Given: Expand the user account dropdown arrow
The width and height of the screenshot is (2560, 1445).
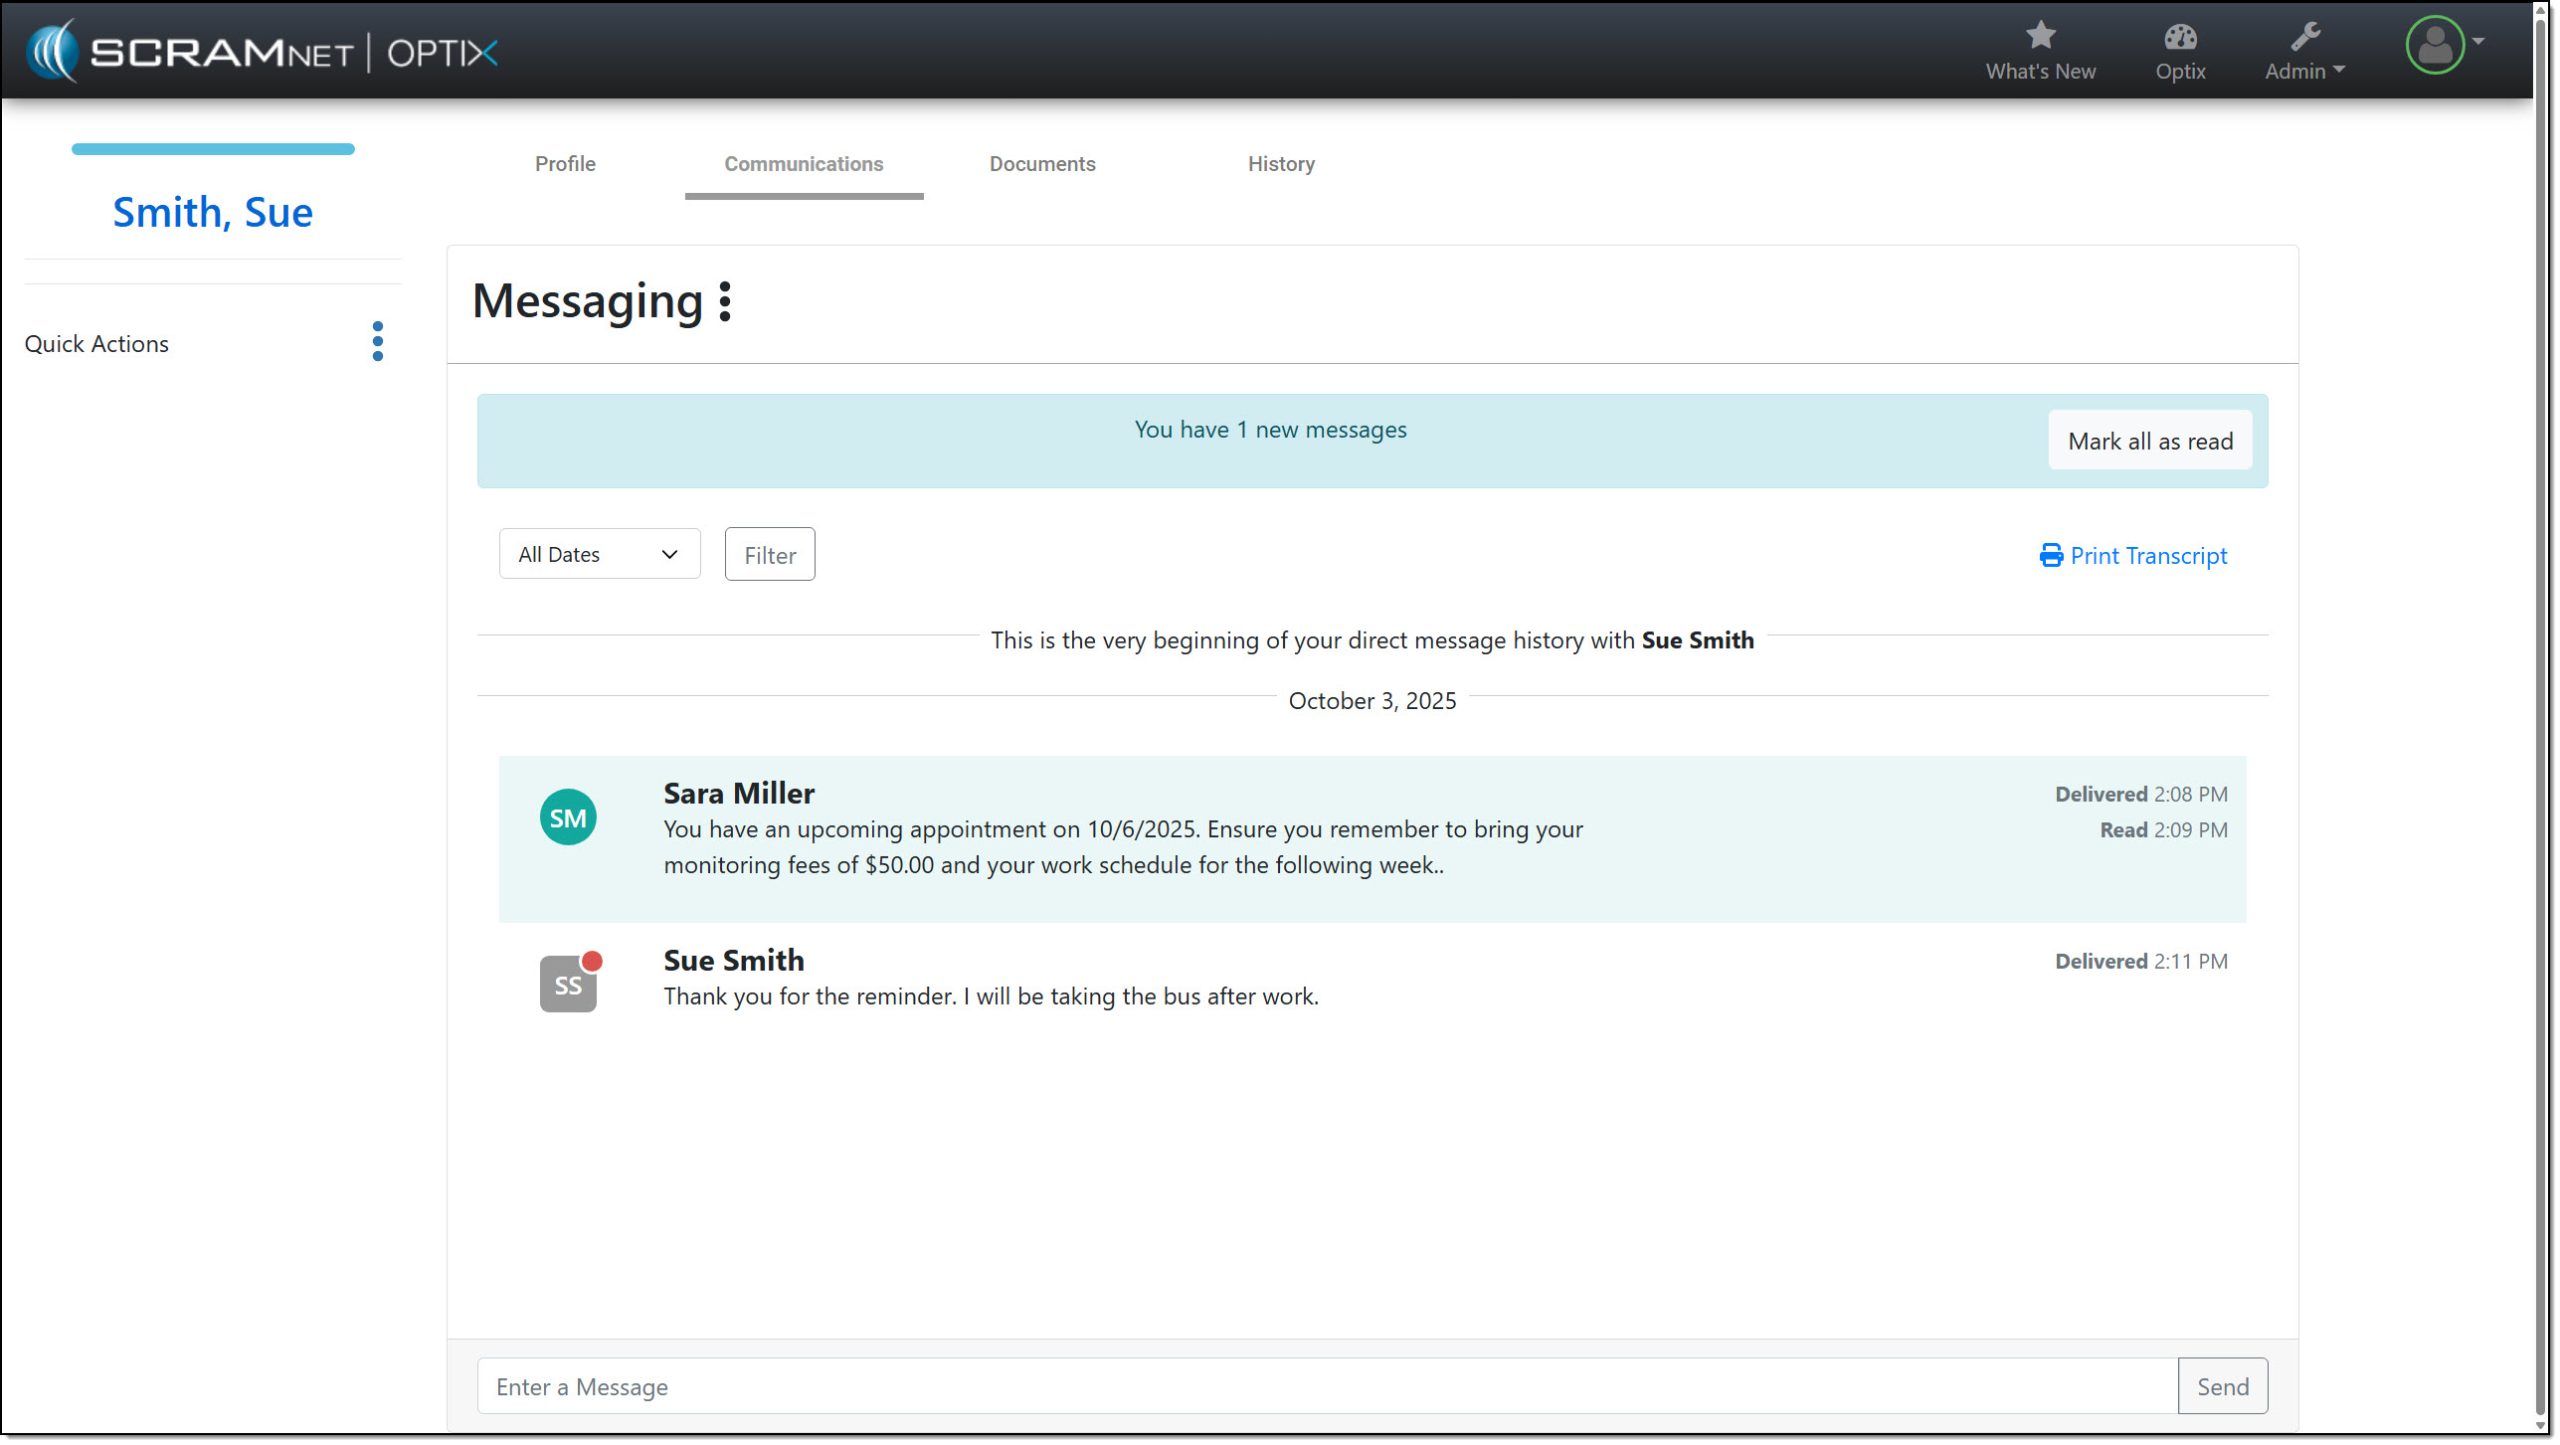Looking at the screenshot, I should (2479, 41).
